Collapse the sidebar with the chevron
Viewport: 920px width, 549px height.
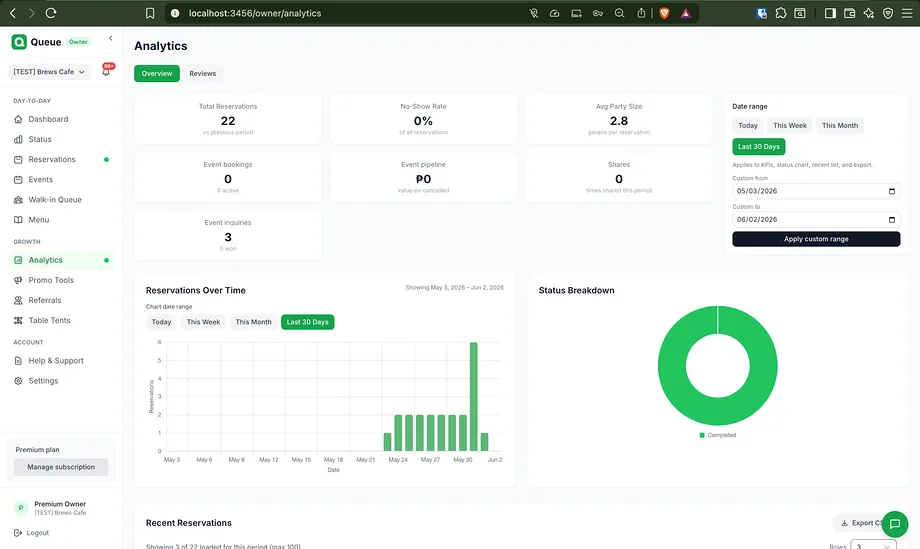click(x=110, y=38)
